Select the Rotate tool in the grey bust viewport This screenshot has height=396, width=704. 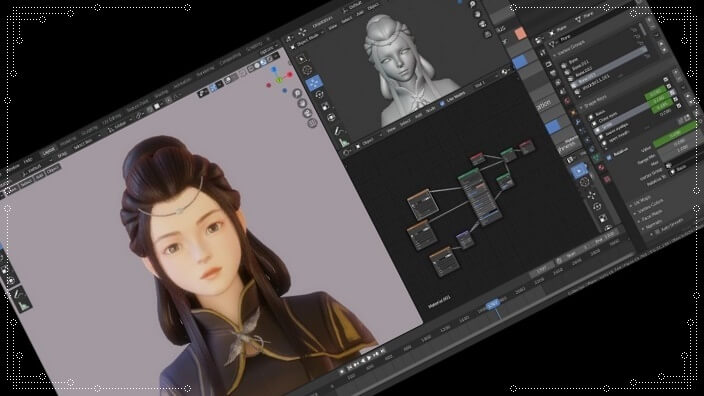tap(319, 95)
